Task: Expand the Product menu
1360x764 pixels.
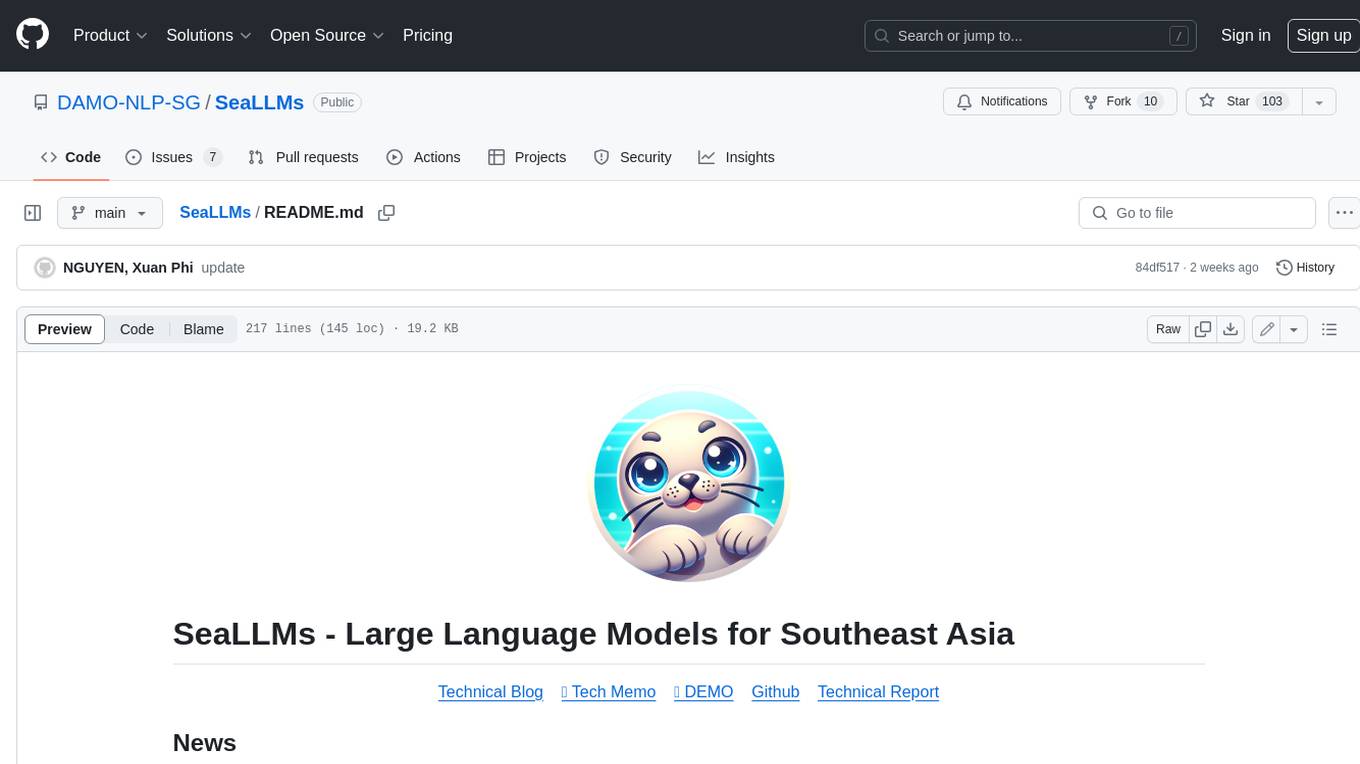Action: pos(110,35)
